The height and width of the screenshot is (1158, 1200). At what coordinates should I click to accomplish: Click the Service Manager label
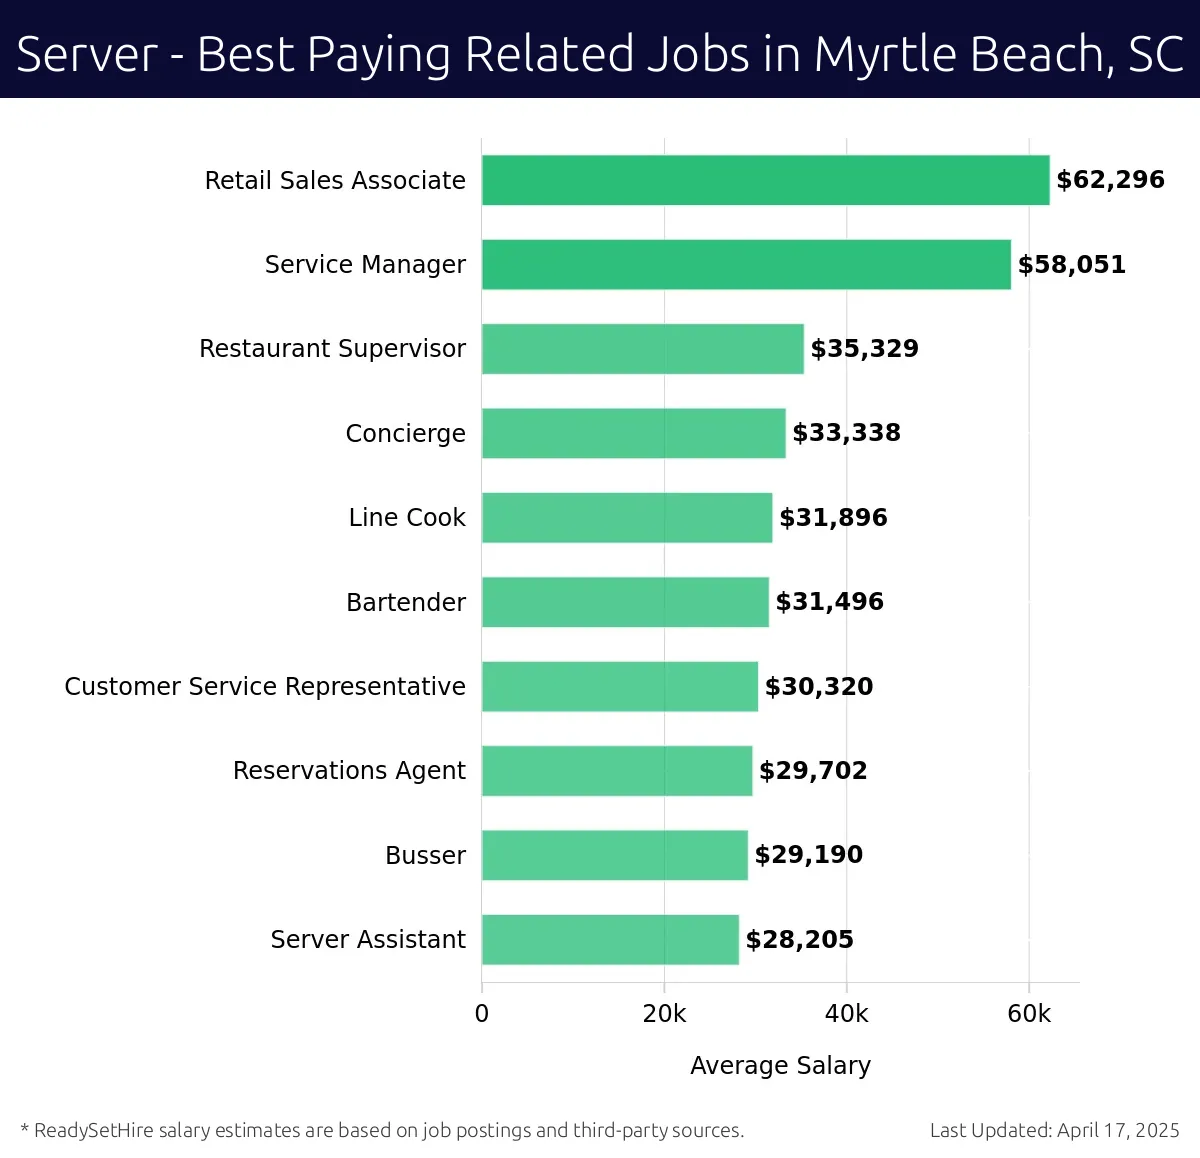[x=365, y=265]
